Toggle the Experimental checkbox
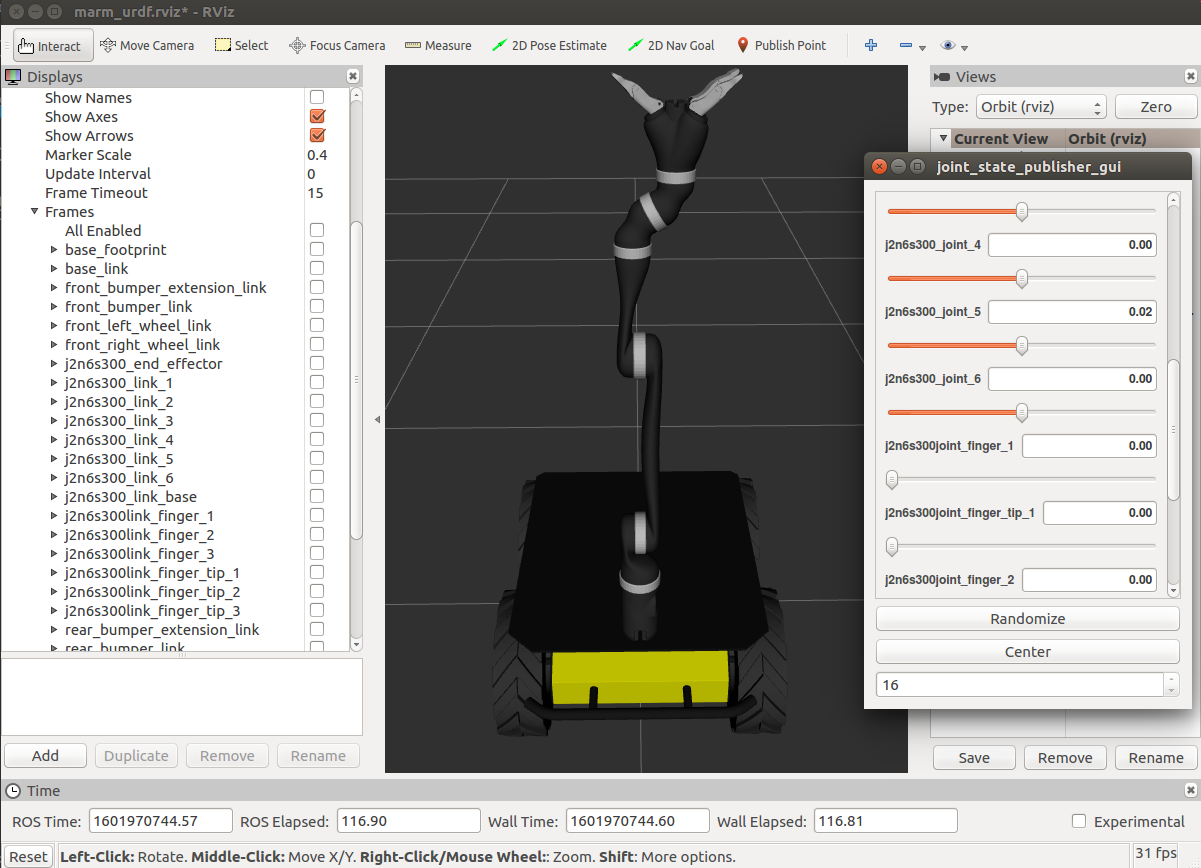The image size is (1201, 868). coord(1079,821)
